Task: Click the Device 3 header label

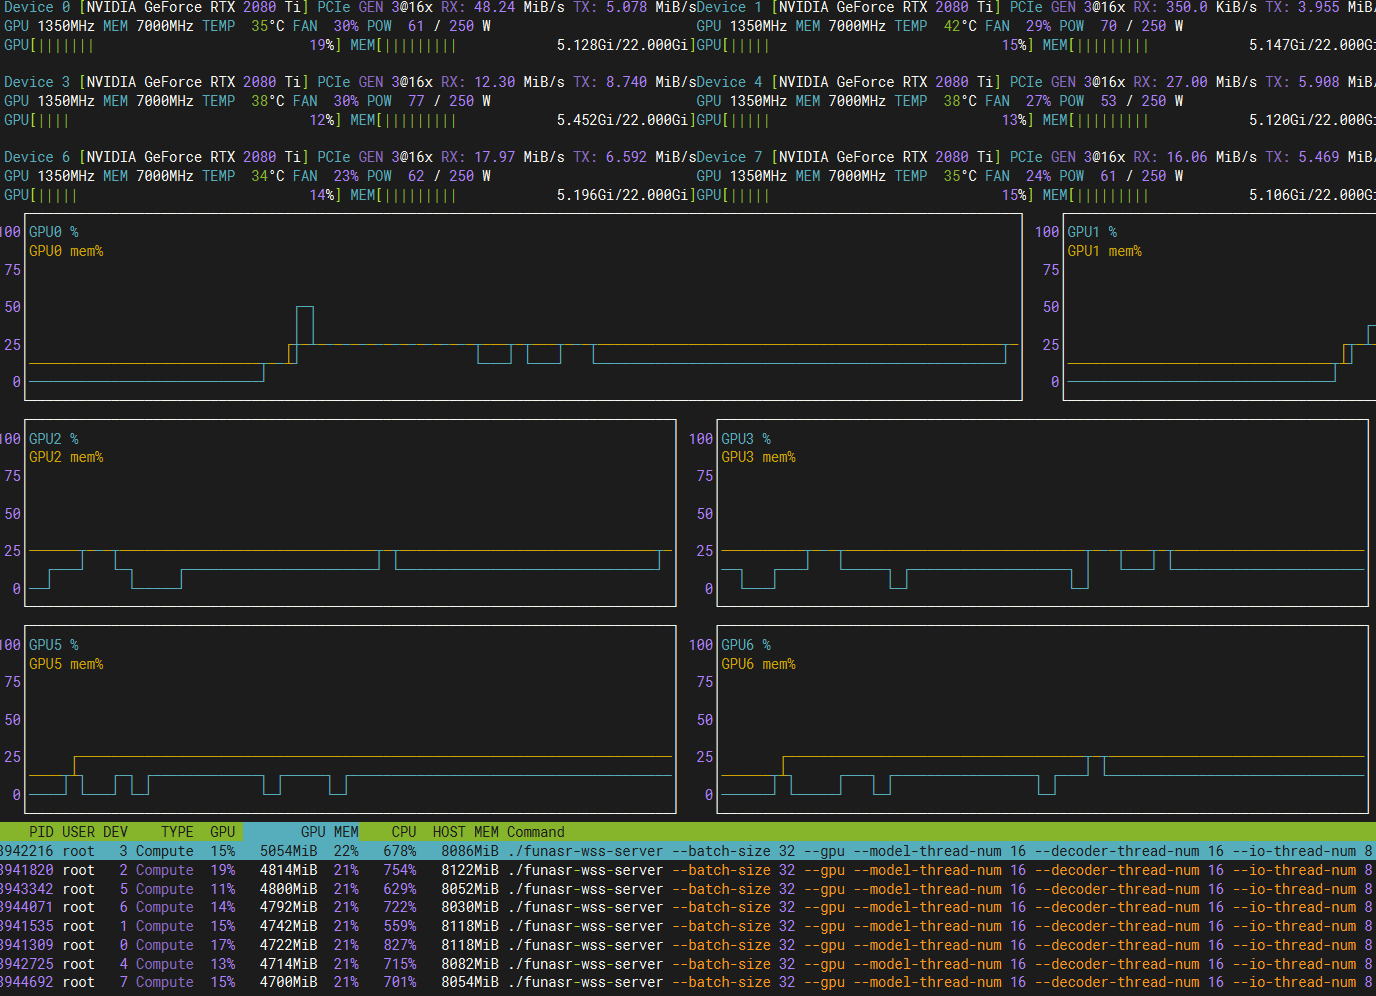Action: click(37, 82)
